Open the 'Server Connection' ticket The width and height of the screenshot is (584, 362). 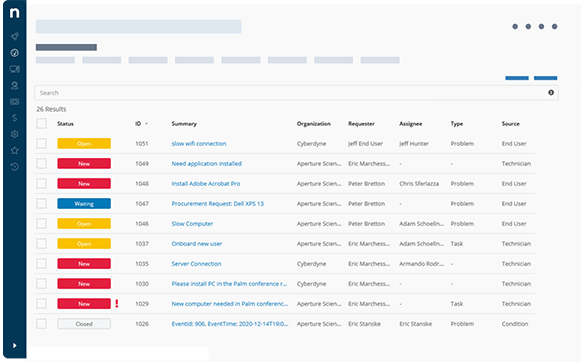(x=196, y=264)
